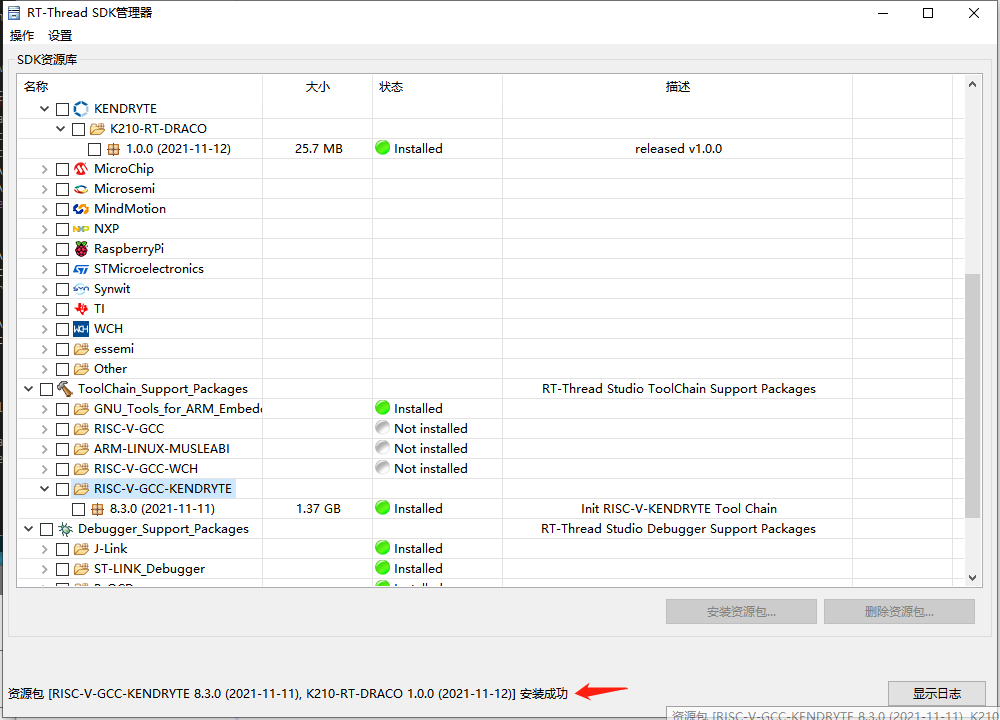Expand the MicroChip tree node
1000x720 pixels.
coord(44,169)
